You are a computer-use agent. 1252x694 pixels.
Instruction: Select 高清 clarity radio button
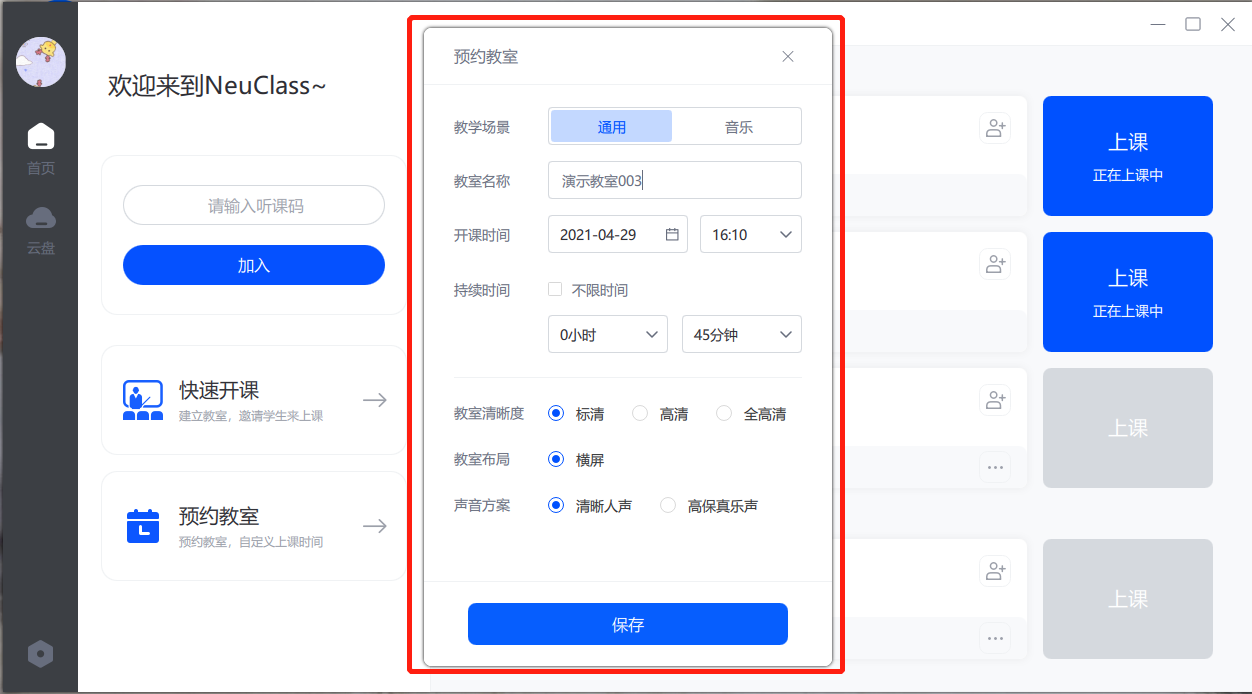pyautogui.click(x=640, y=414)
